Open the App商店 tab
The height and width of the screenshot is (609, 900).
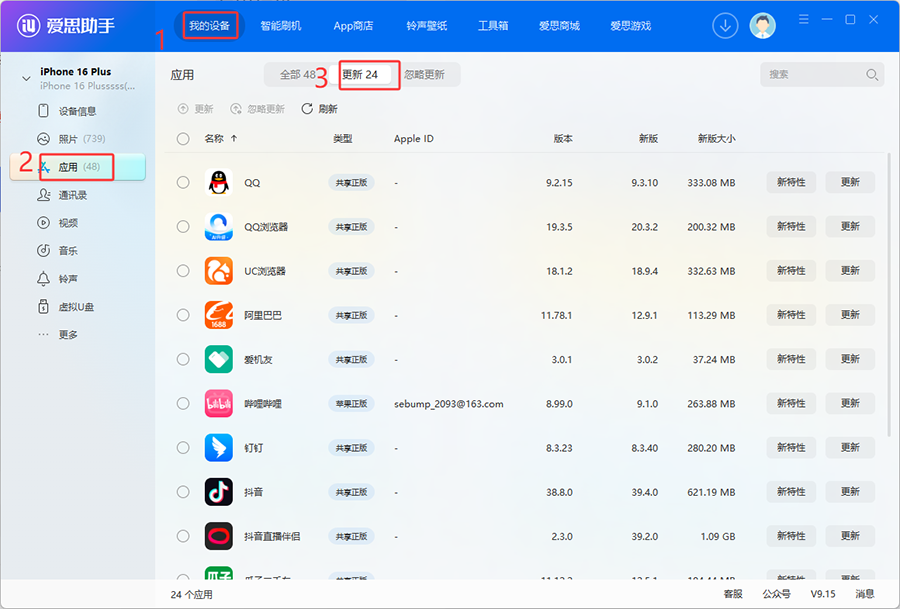354,26
